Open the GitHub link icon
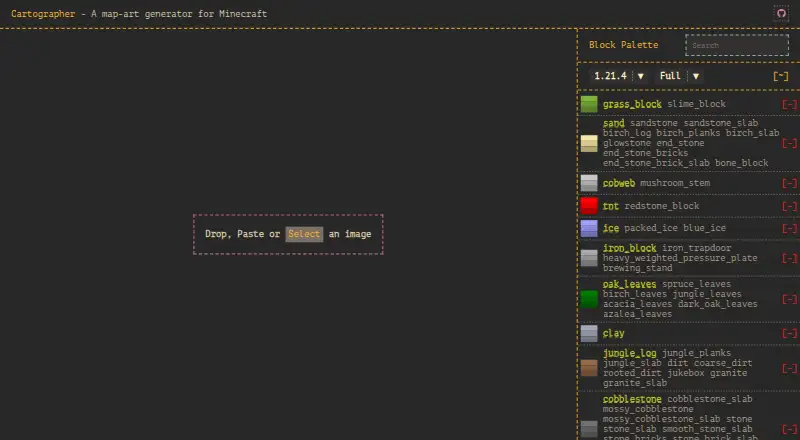Screen dimensions: 800x440 click(781, 14)
